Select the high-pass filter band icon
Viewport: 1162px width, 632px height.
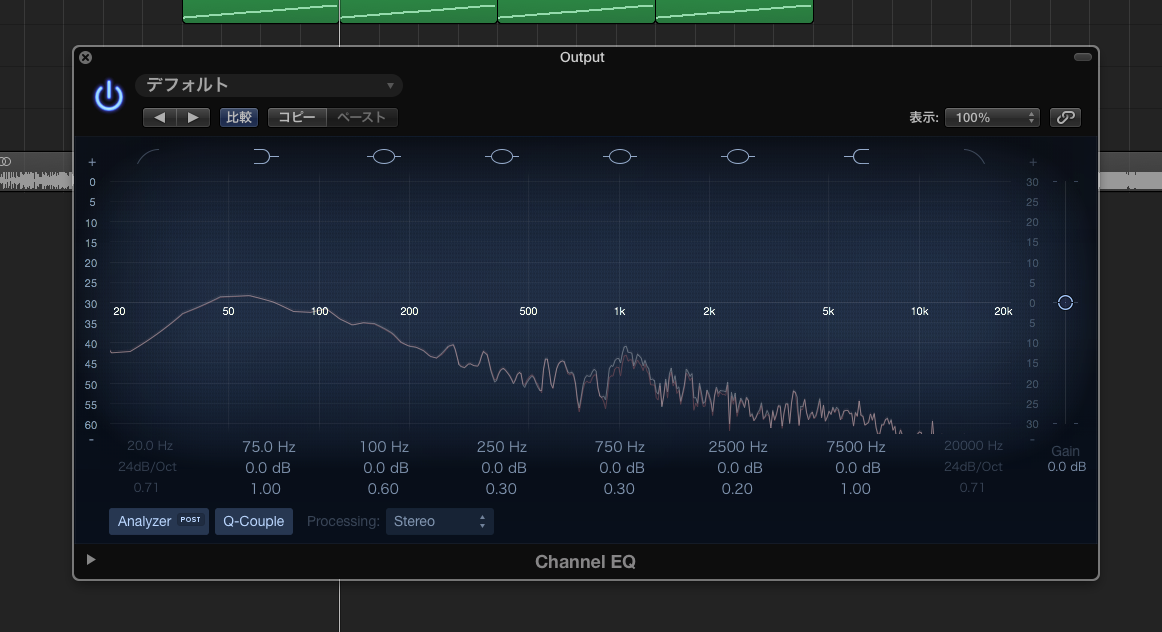(x=148, y=157)
